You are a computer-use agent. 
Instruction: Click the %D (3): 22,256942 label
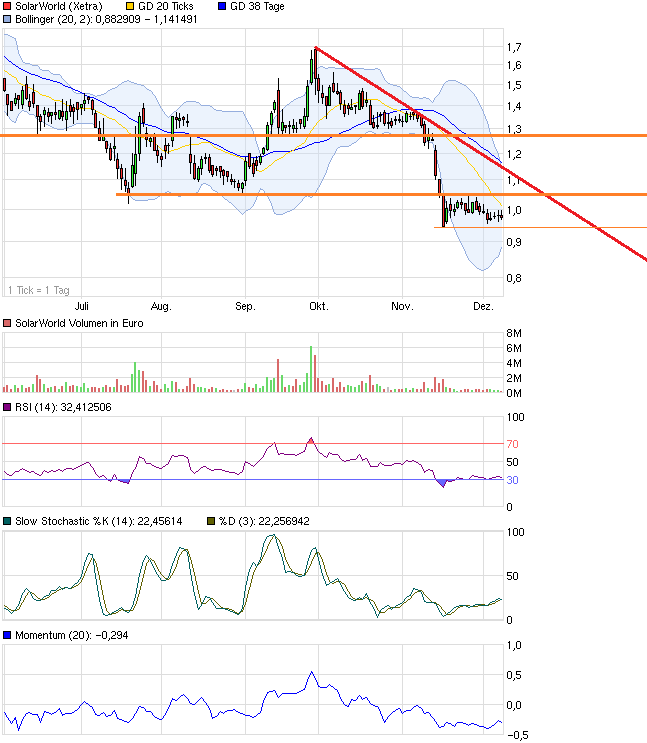pyautogui.click(x=264, y=521)
